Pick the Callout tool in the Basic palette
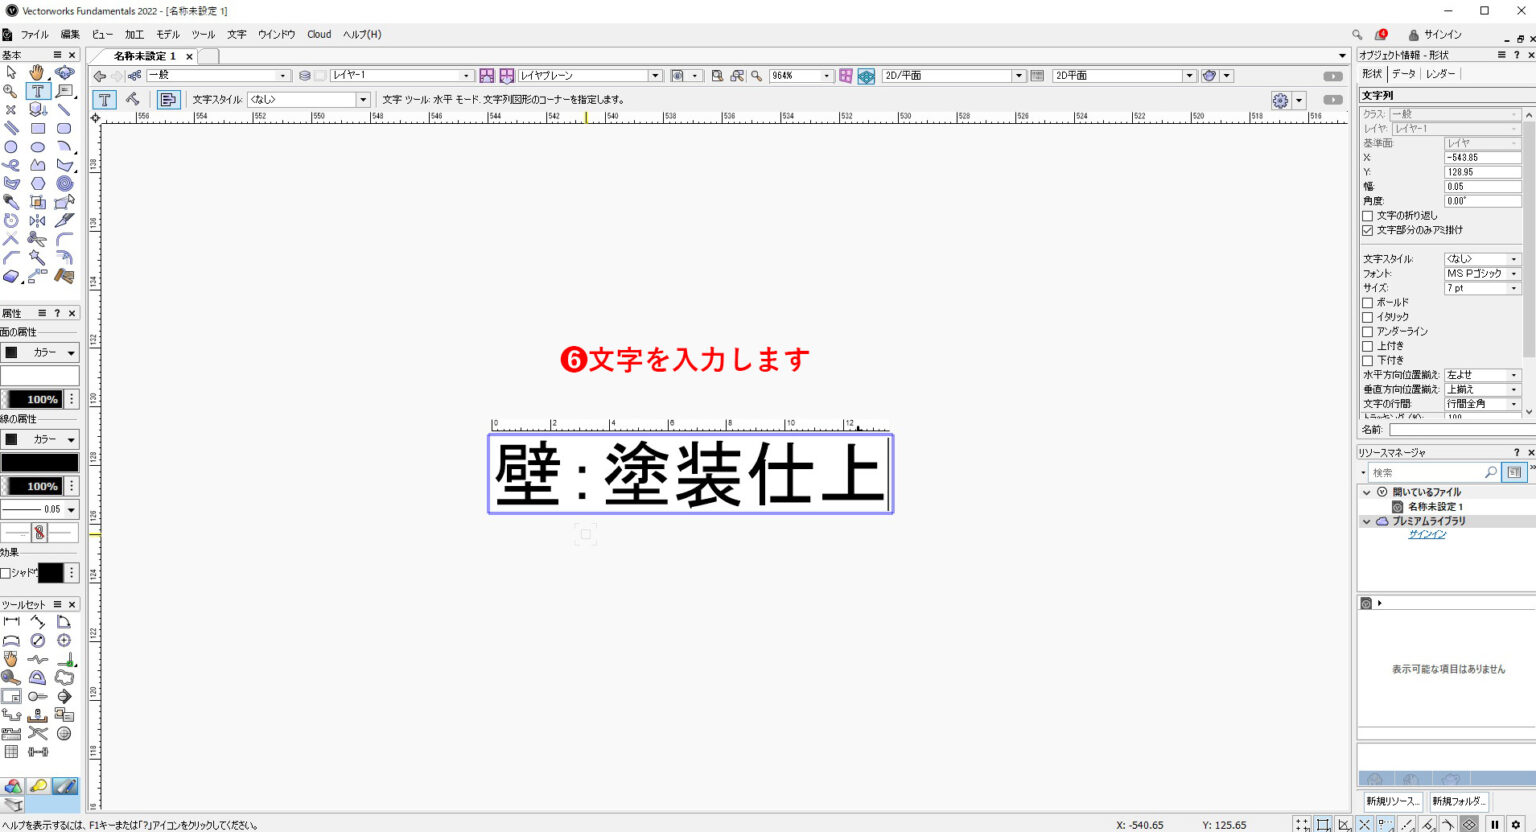 click(63, 90)
